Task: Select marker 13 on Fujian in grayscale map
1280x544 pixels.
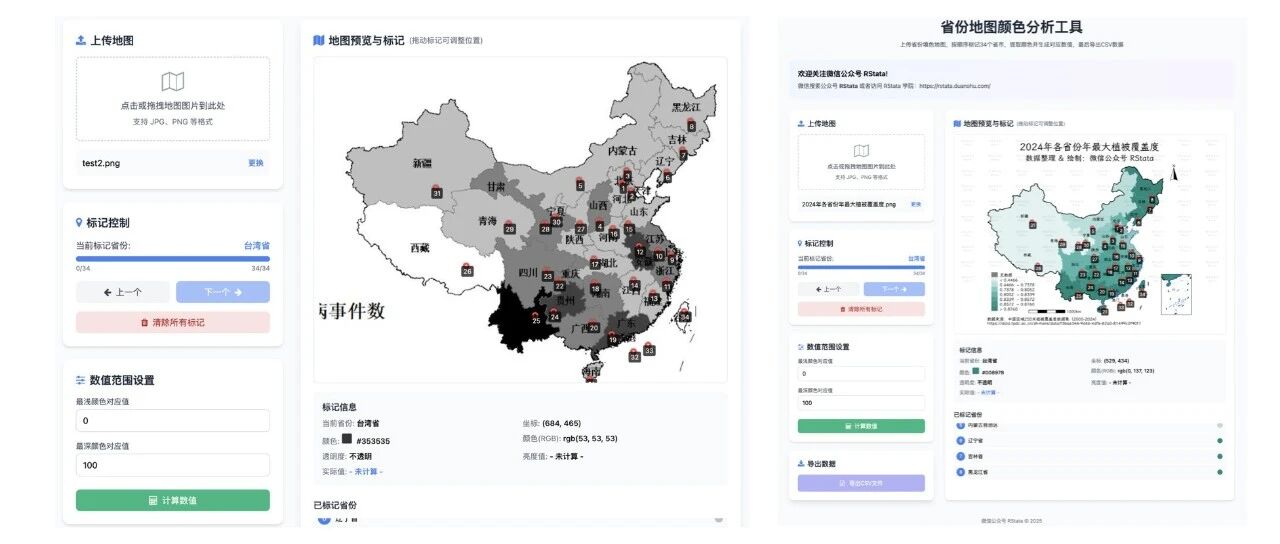Action: pos(653,297)
